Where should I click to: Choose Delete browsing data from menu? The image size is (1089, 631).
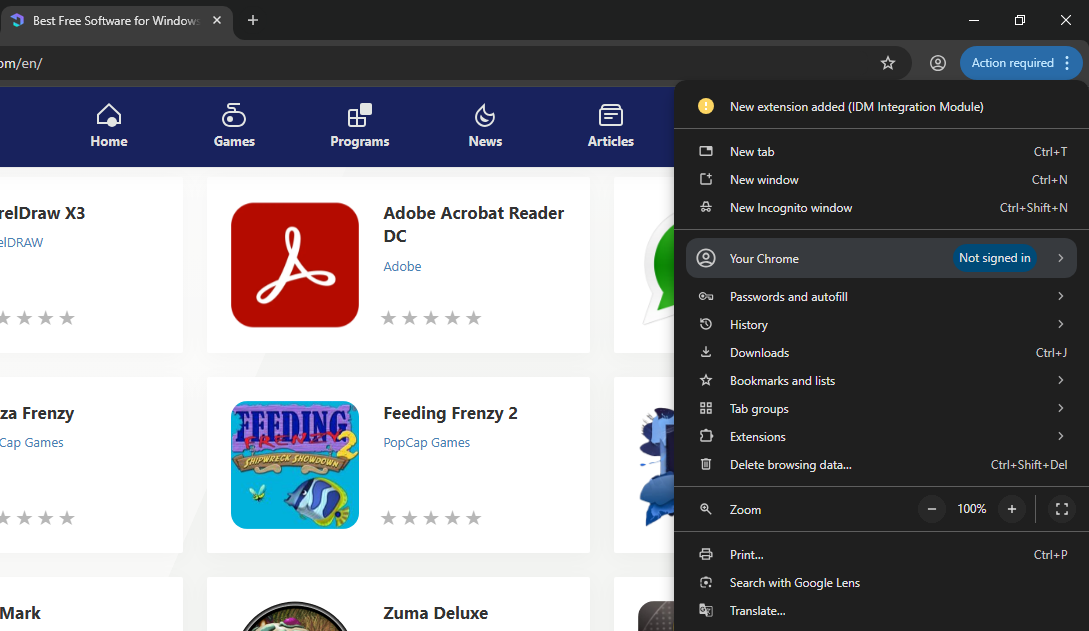click(790, 465)
